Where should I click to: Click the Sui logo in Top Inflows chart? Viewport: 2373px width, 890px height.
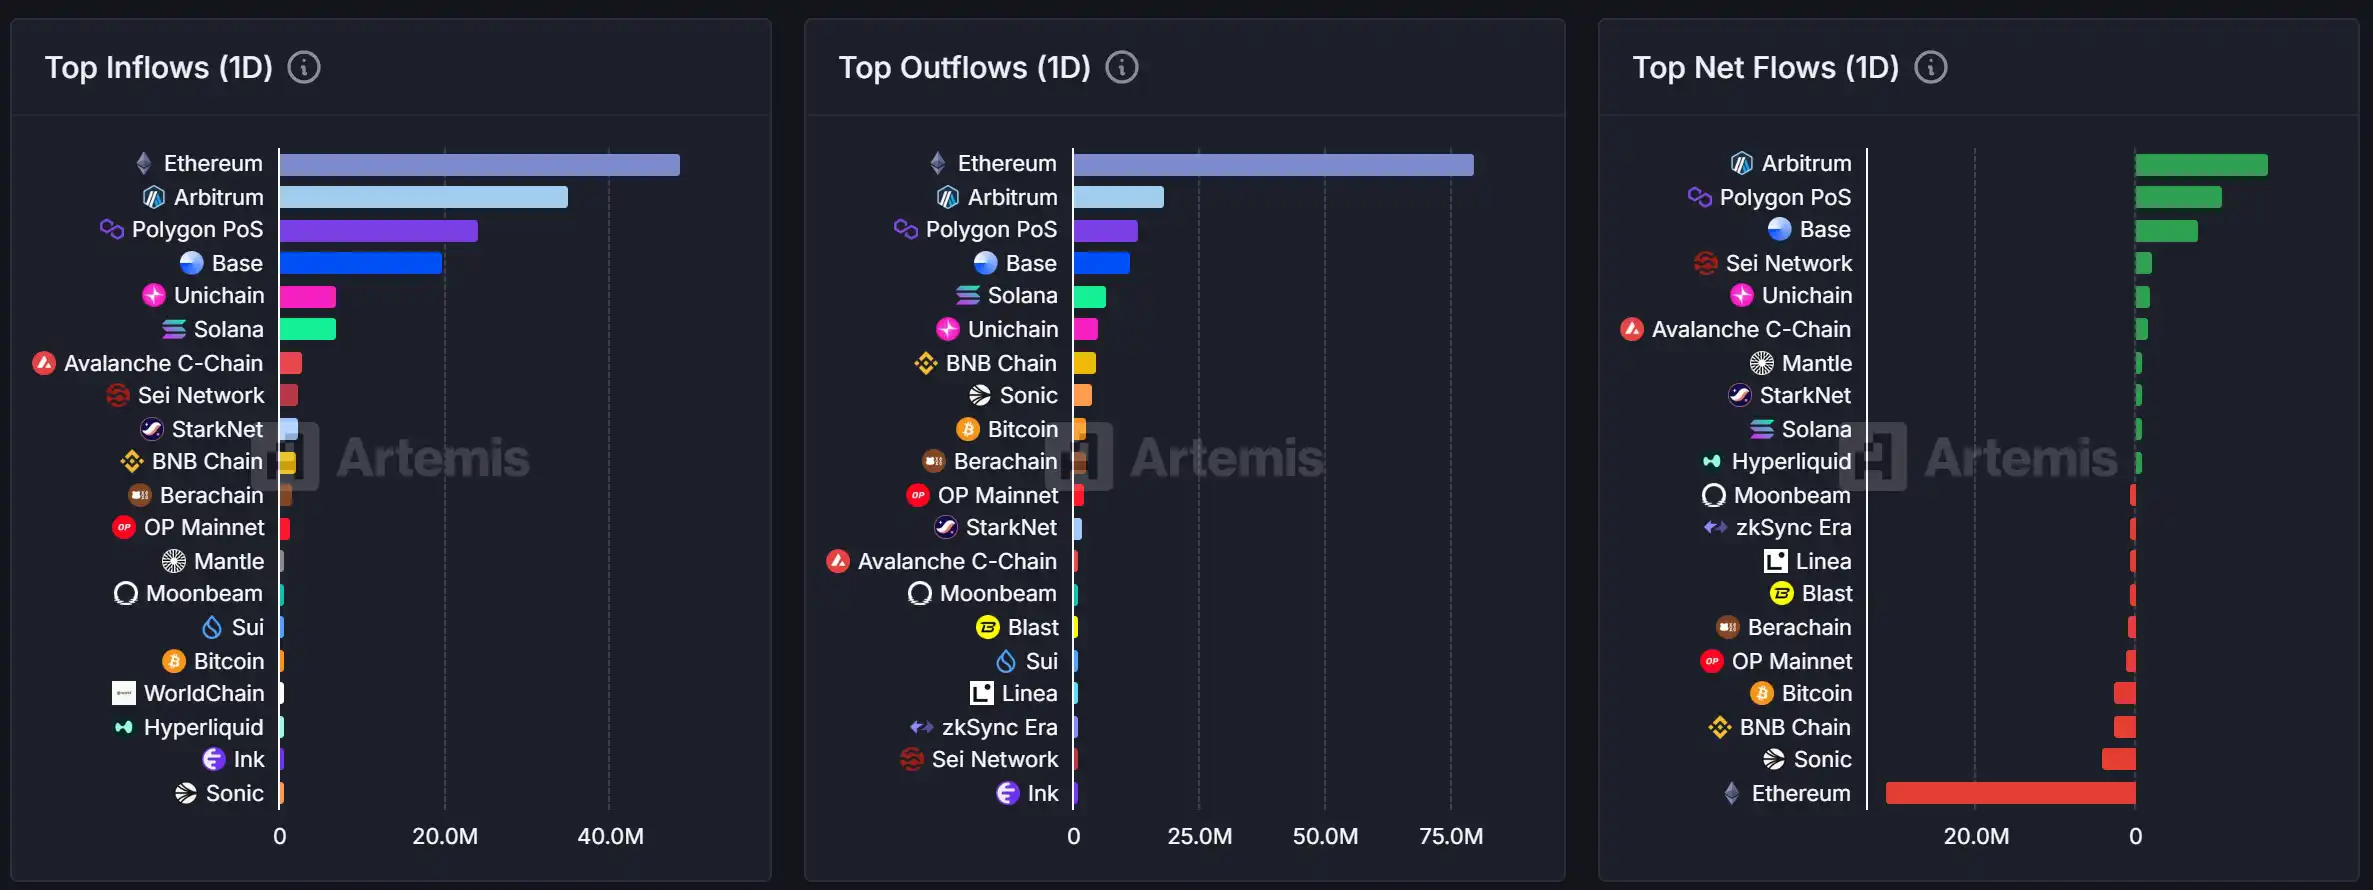click(212, 627)
